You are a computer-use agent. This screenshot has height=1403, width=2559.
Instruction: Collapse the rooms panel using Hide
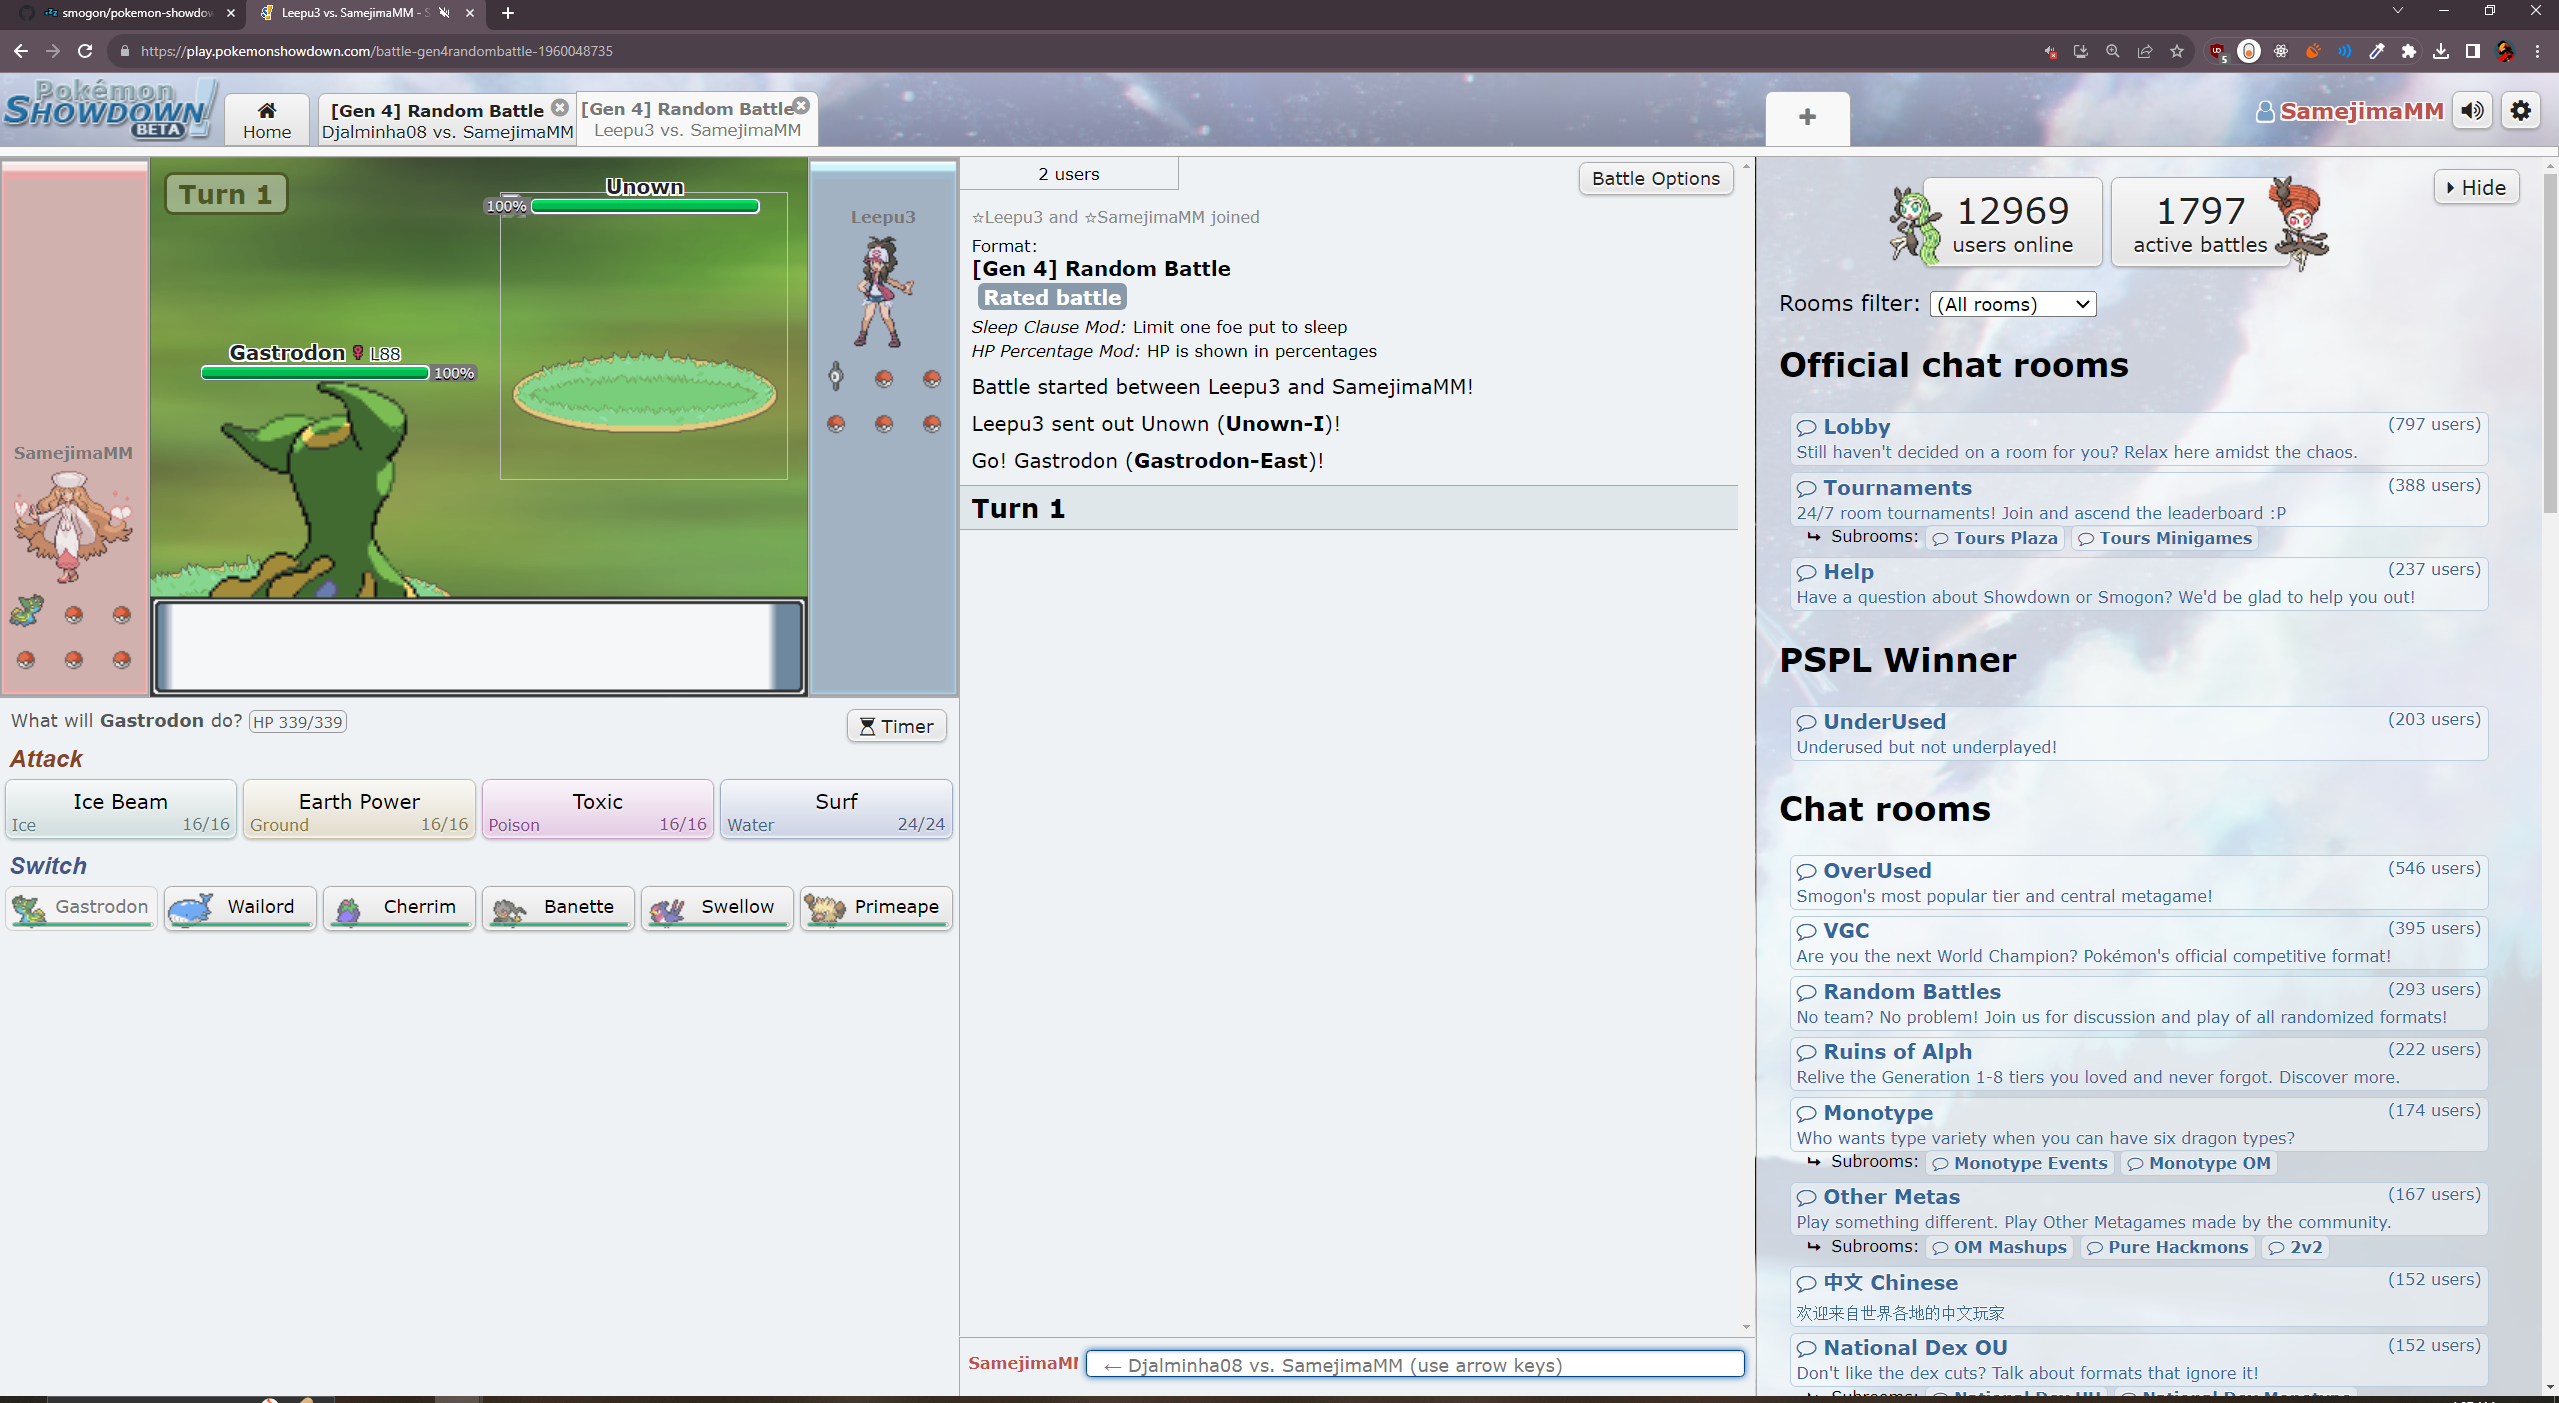pos(2476,187)
